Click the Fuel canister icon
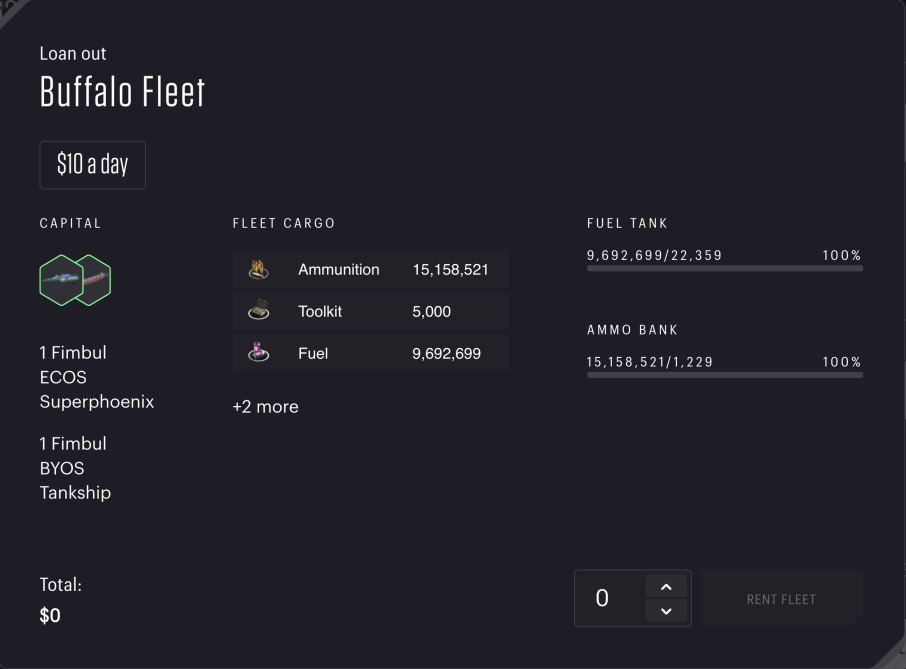This screenshot has height=669, width=906. 258,352
